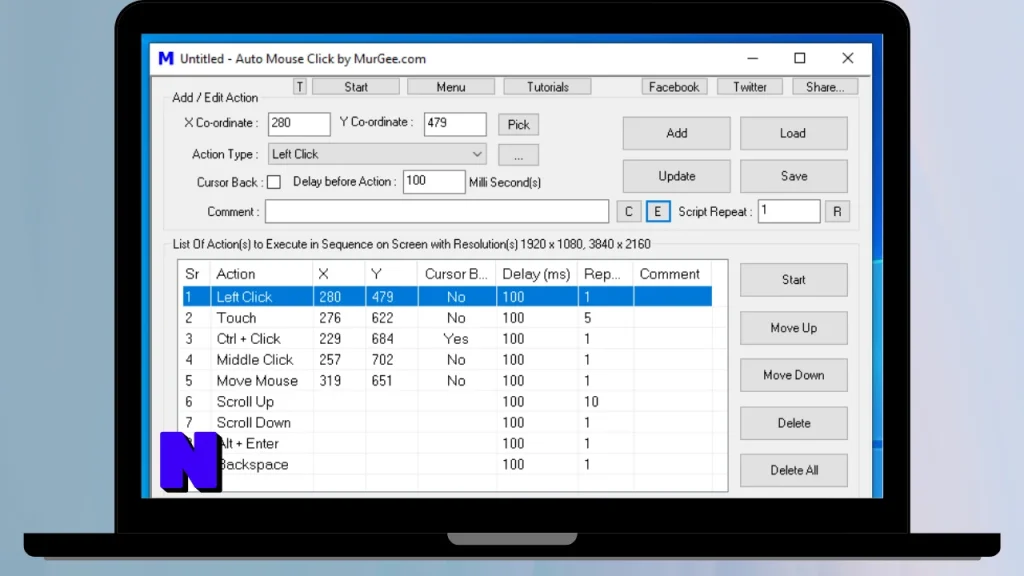Open the Tutorials button
The height and width of the screenshot is (576, 1024).
[547, 87]
